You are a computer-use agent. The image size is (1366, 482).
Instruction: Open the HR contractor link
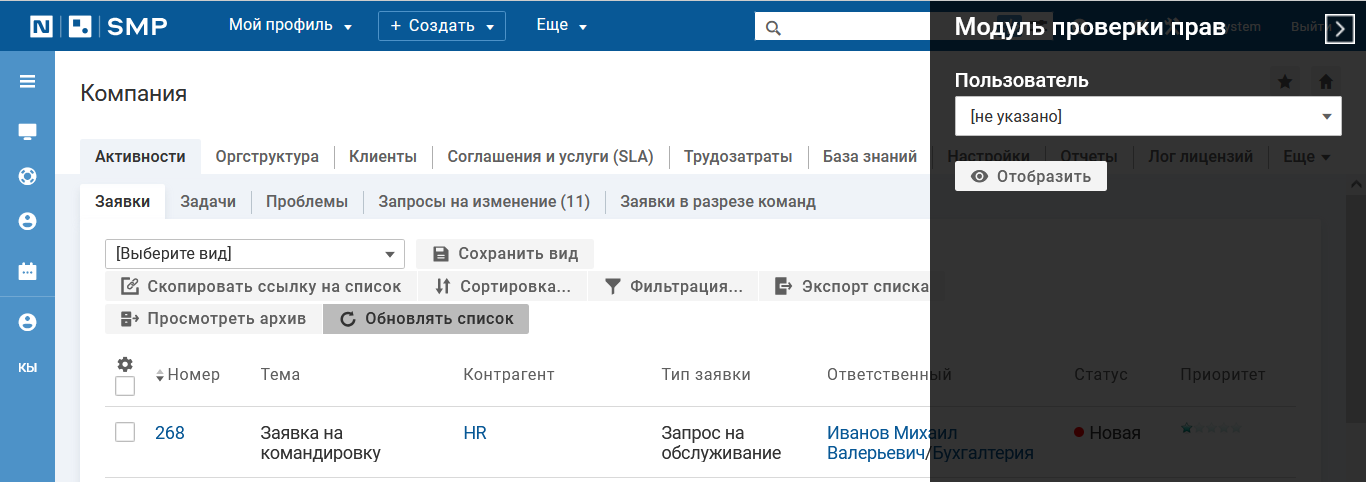[x=475, y=433]
